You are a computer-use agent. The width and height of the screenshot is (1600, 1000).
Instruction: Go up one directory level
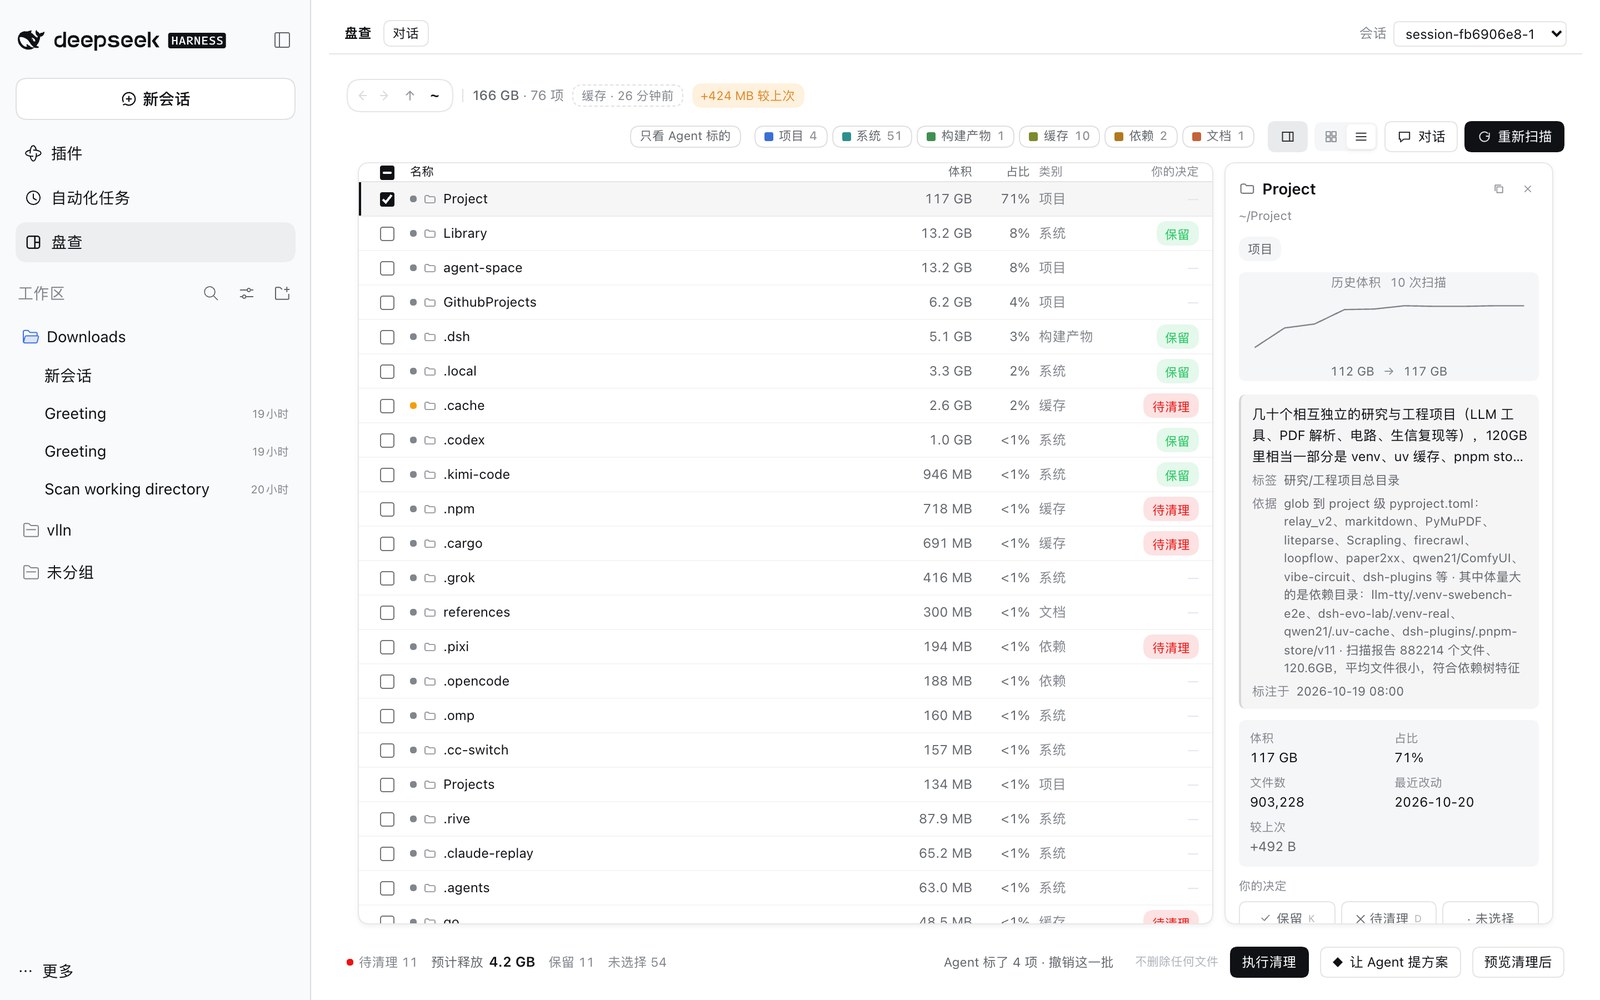tap(410, 96)
